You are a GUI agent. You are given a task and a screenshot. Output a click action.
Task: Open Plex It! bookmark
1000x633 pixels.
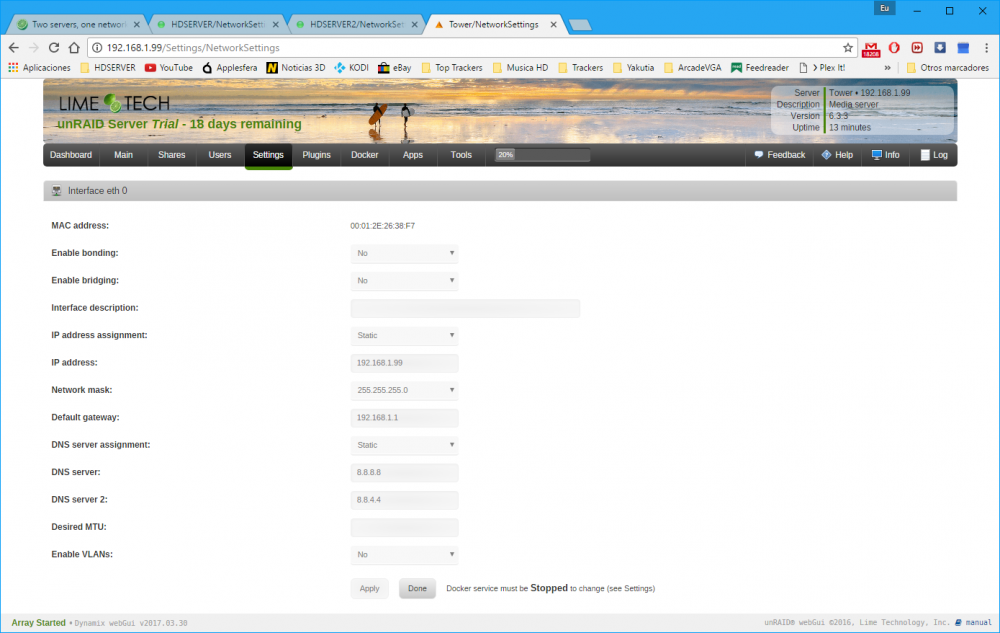pos(822,68)
